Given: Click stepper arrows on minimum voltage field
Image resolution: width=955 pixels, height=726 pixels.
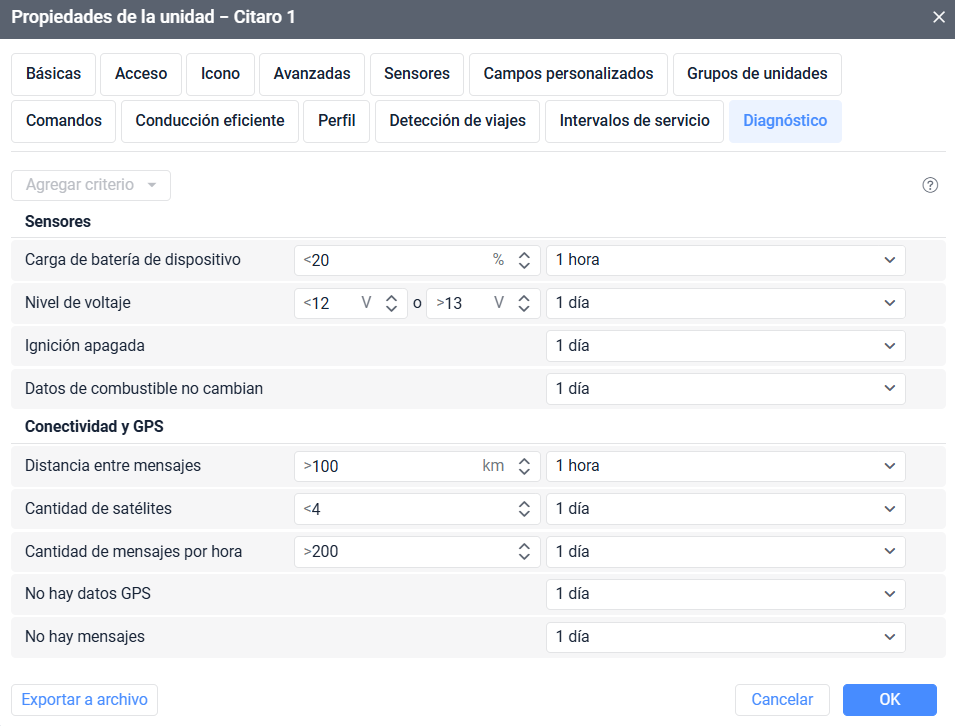Looking at the screenshot, I should 392,303.
